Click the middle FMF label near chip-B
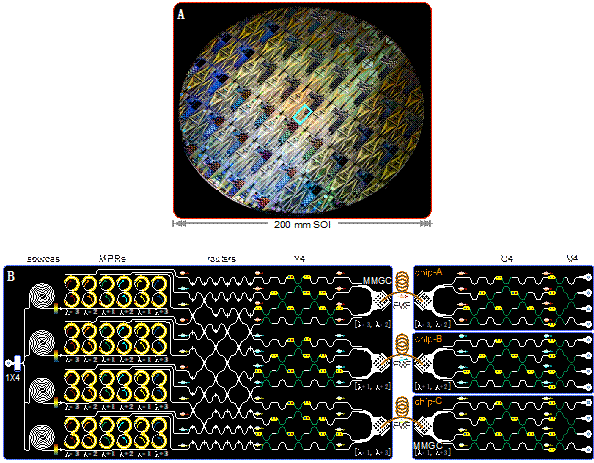 tap(402, 364)
